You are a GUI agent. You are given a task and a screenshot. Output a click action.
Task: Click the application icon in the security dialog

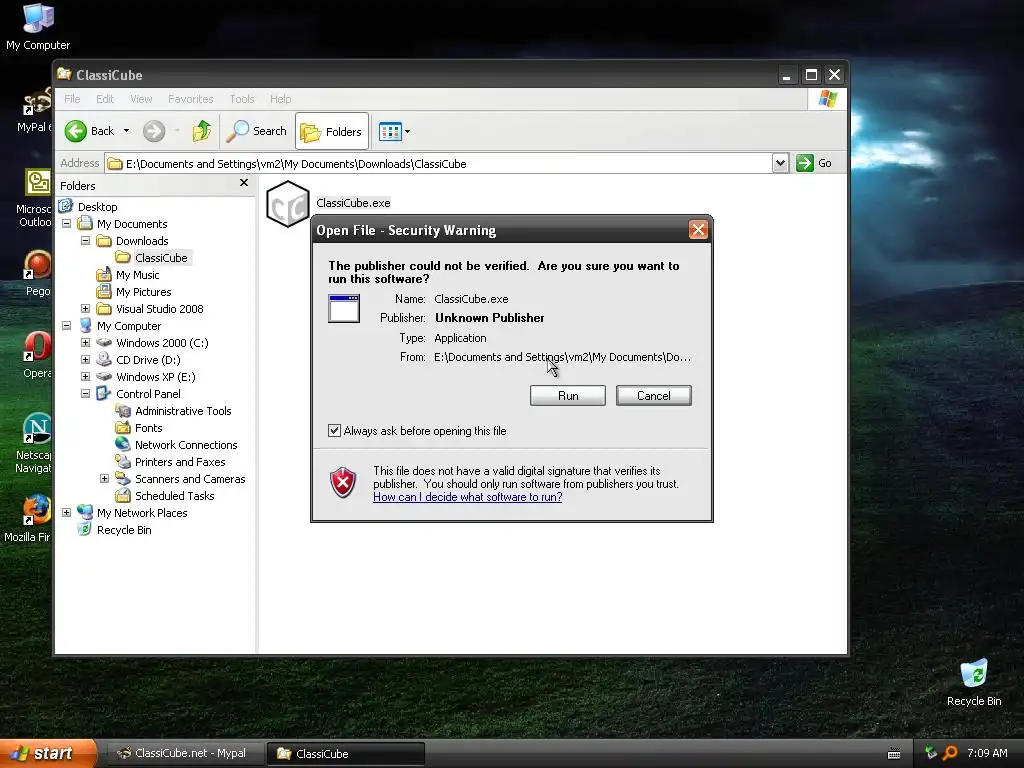(x=344, y=309)
